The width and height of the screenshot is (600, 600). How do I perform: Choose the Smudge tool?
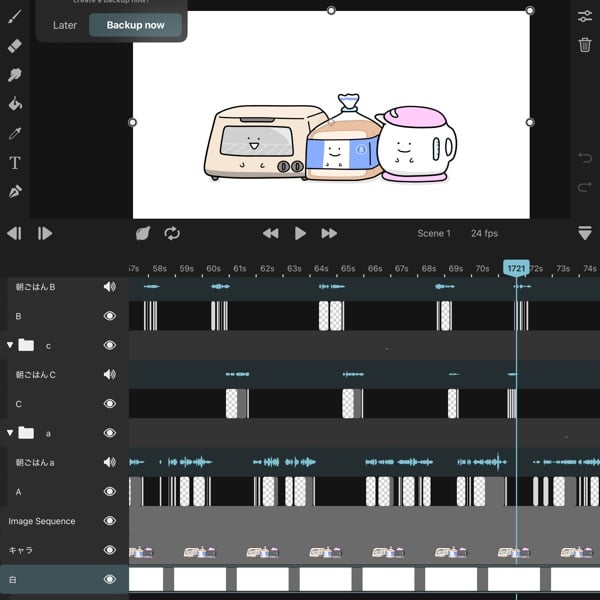[15, 75]
